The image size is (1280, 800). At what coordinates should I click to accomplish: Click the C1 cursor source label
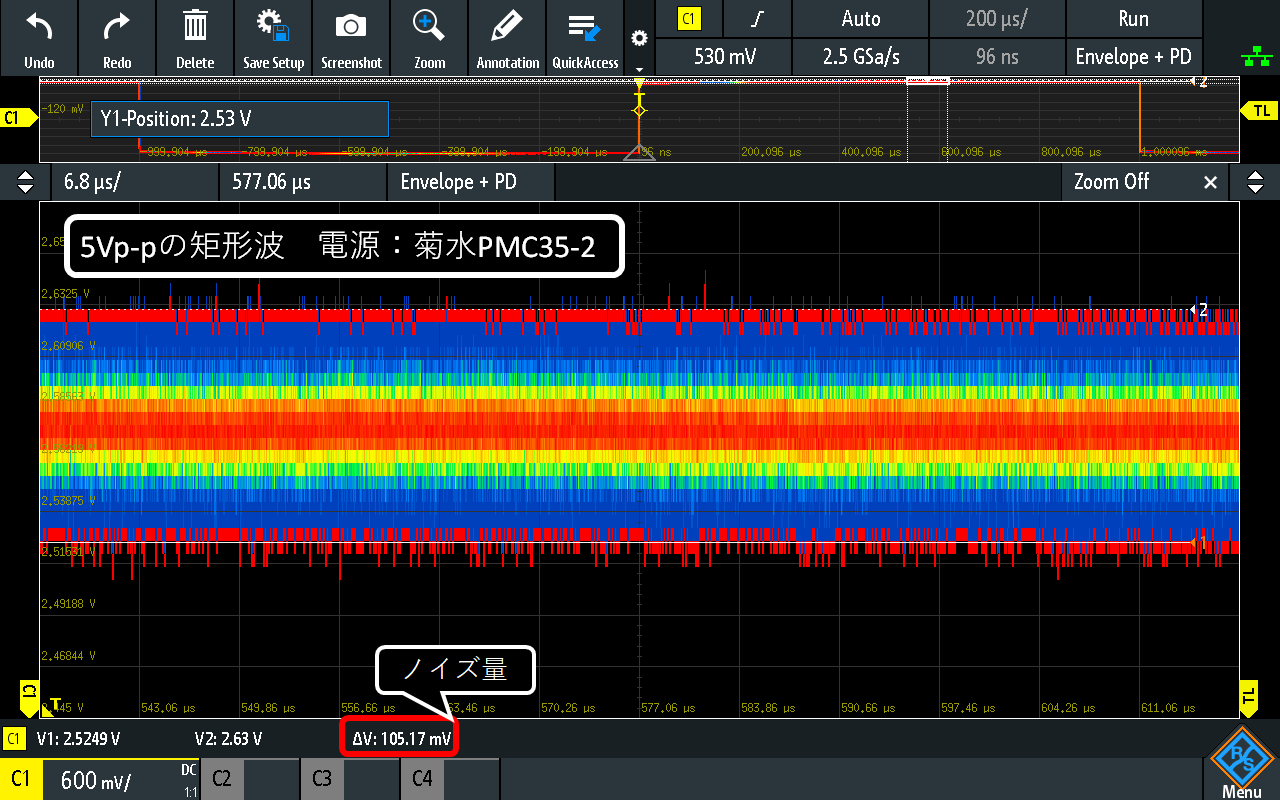(x=14, y=739)
